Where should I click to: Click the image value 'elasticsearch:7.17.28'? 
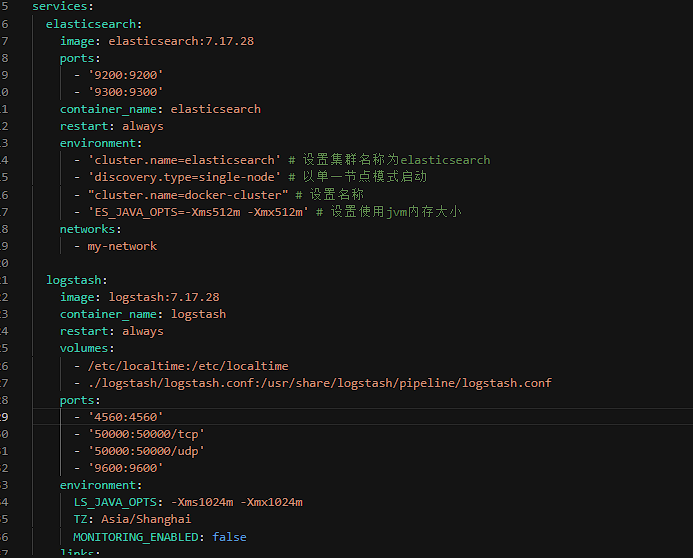coord(181,41)
